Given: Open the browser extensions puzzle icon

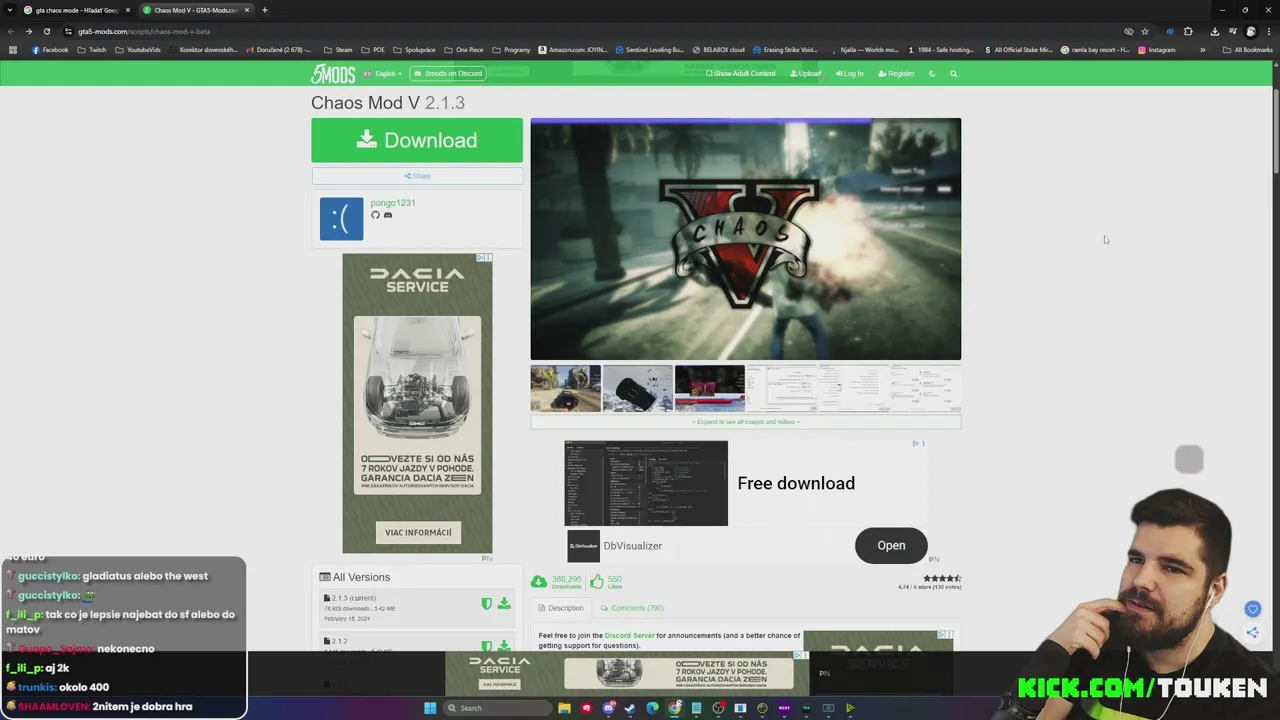Looking at the screenshot, I should tap(1188, 31).
